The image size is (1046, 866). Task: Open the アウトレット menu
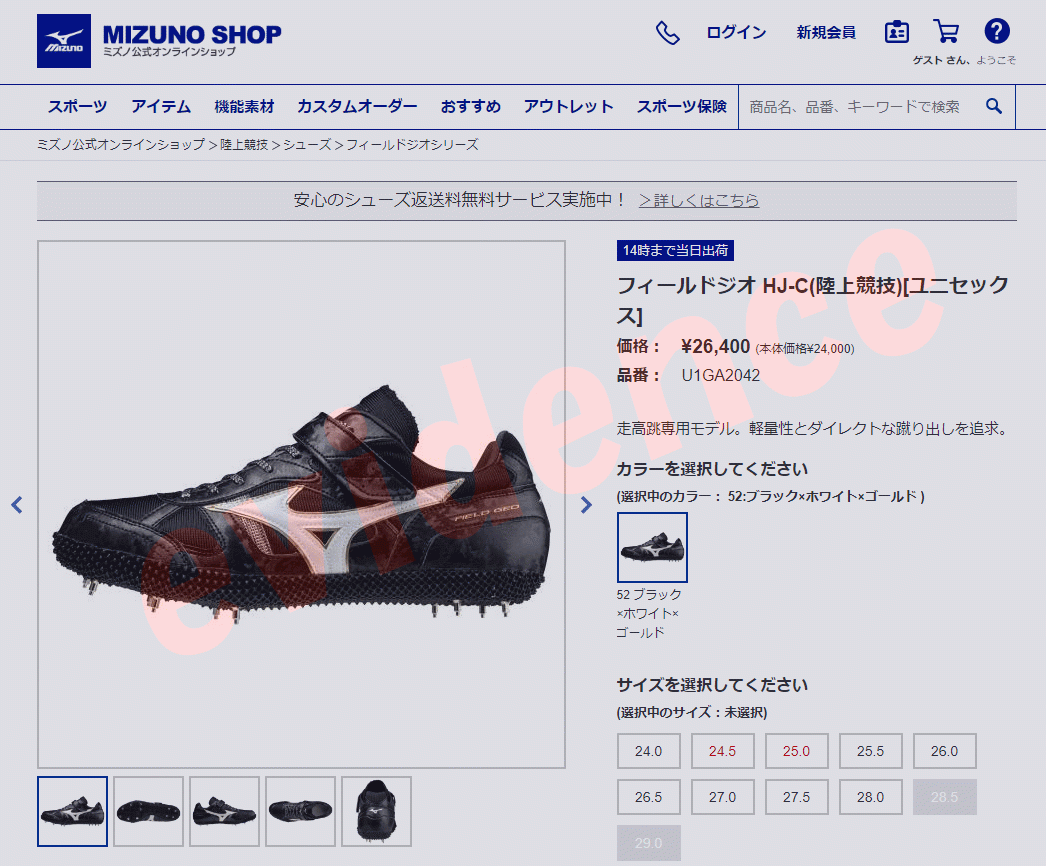[568, 107]
